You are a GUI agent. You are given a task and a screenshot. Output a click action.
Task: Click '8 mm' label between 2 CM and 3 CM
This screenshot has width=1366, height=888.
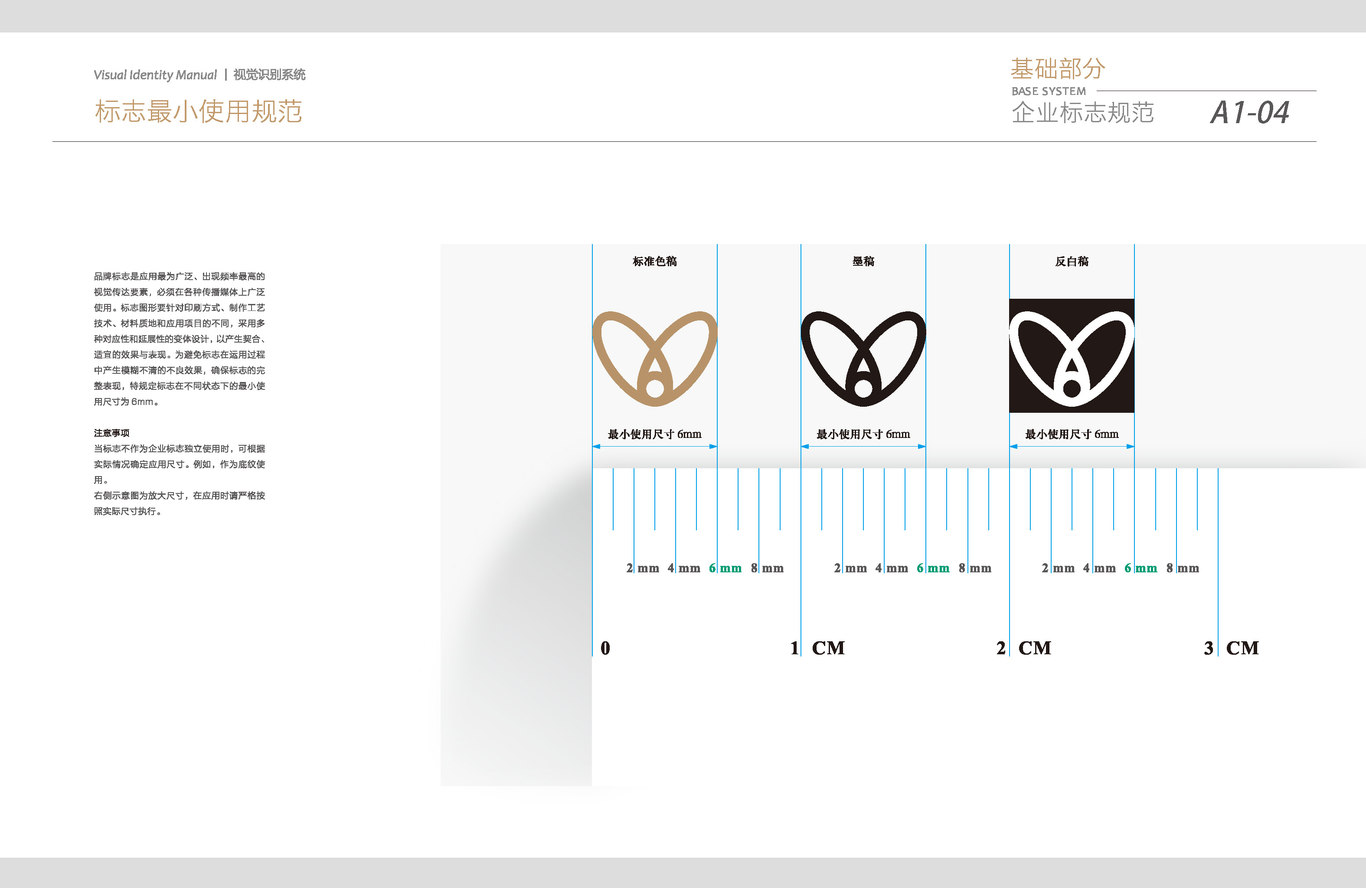tap(1182, 568)
